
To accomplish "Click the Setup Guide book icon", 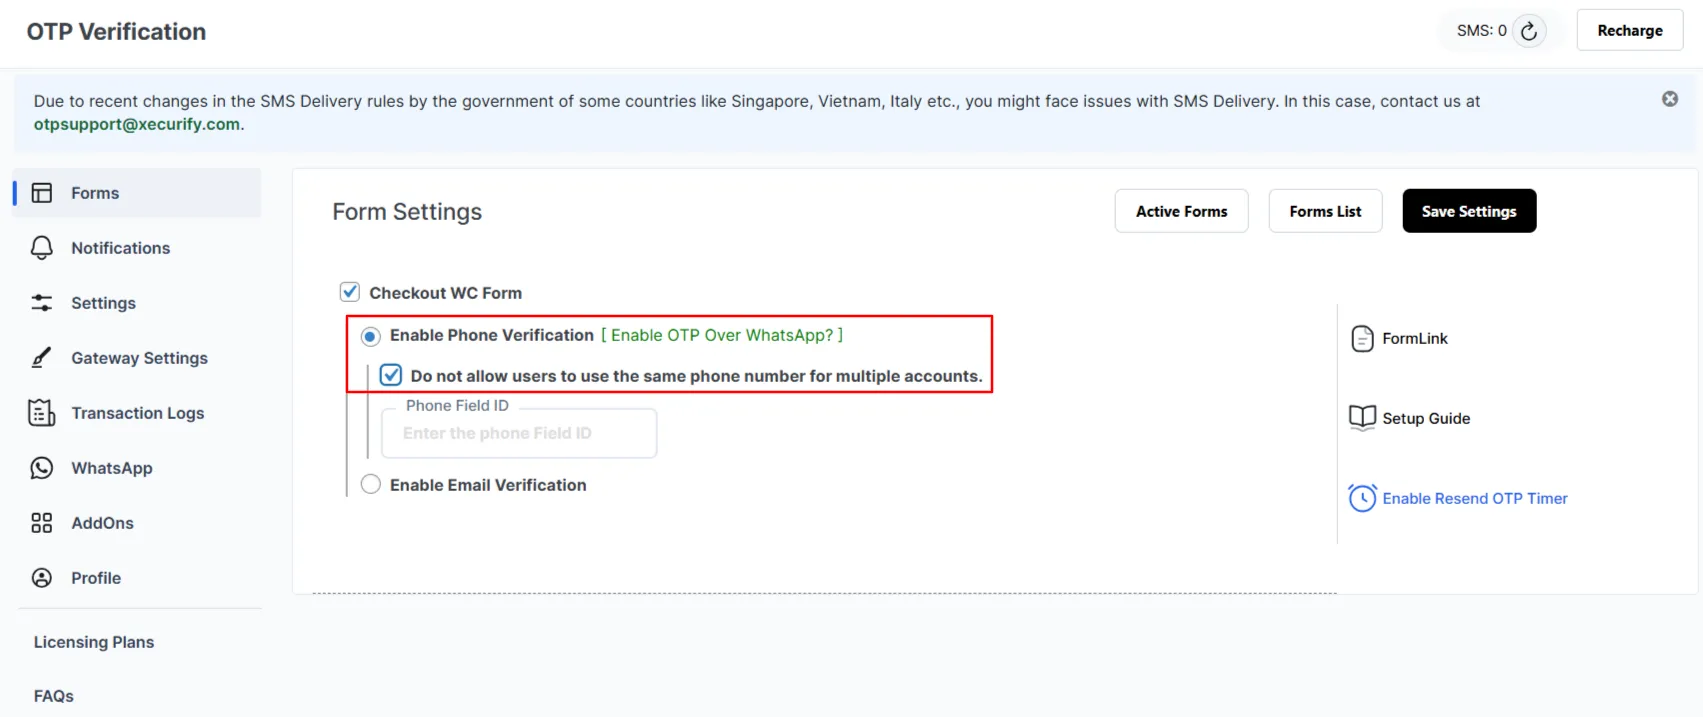I will (x=1362, y=418).
